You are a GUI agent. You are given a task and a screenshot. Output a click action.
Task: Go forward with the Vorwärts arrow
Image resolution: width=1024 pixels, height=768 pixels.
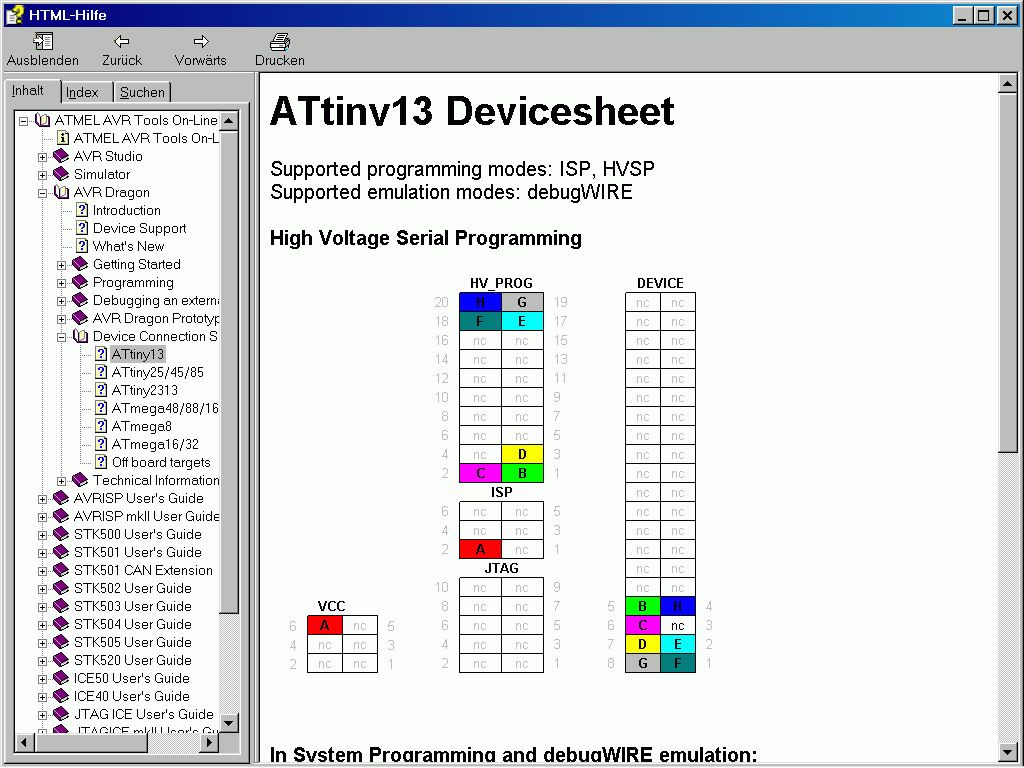tap(200, 42)
